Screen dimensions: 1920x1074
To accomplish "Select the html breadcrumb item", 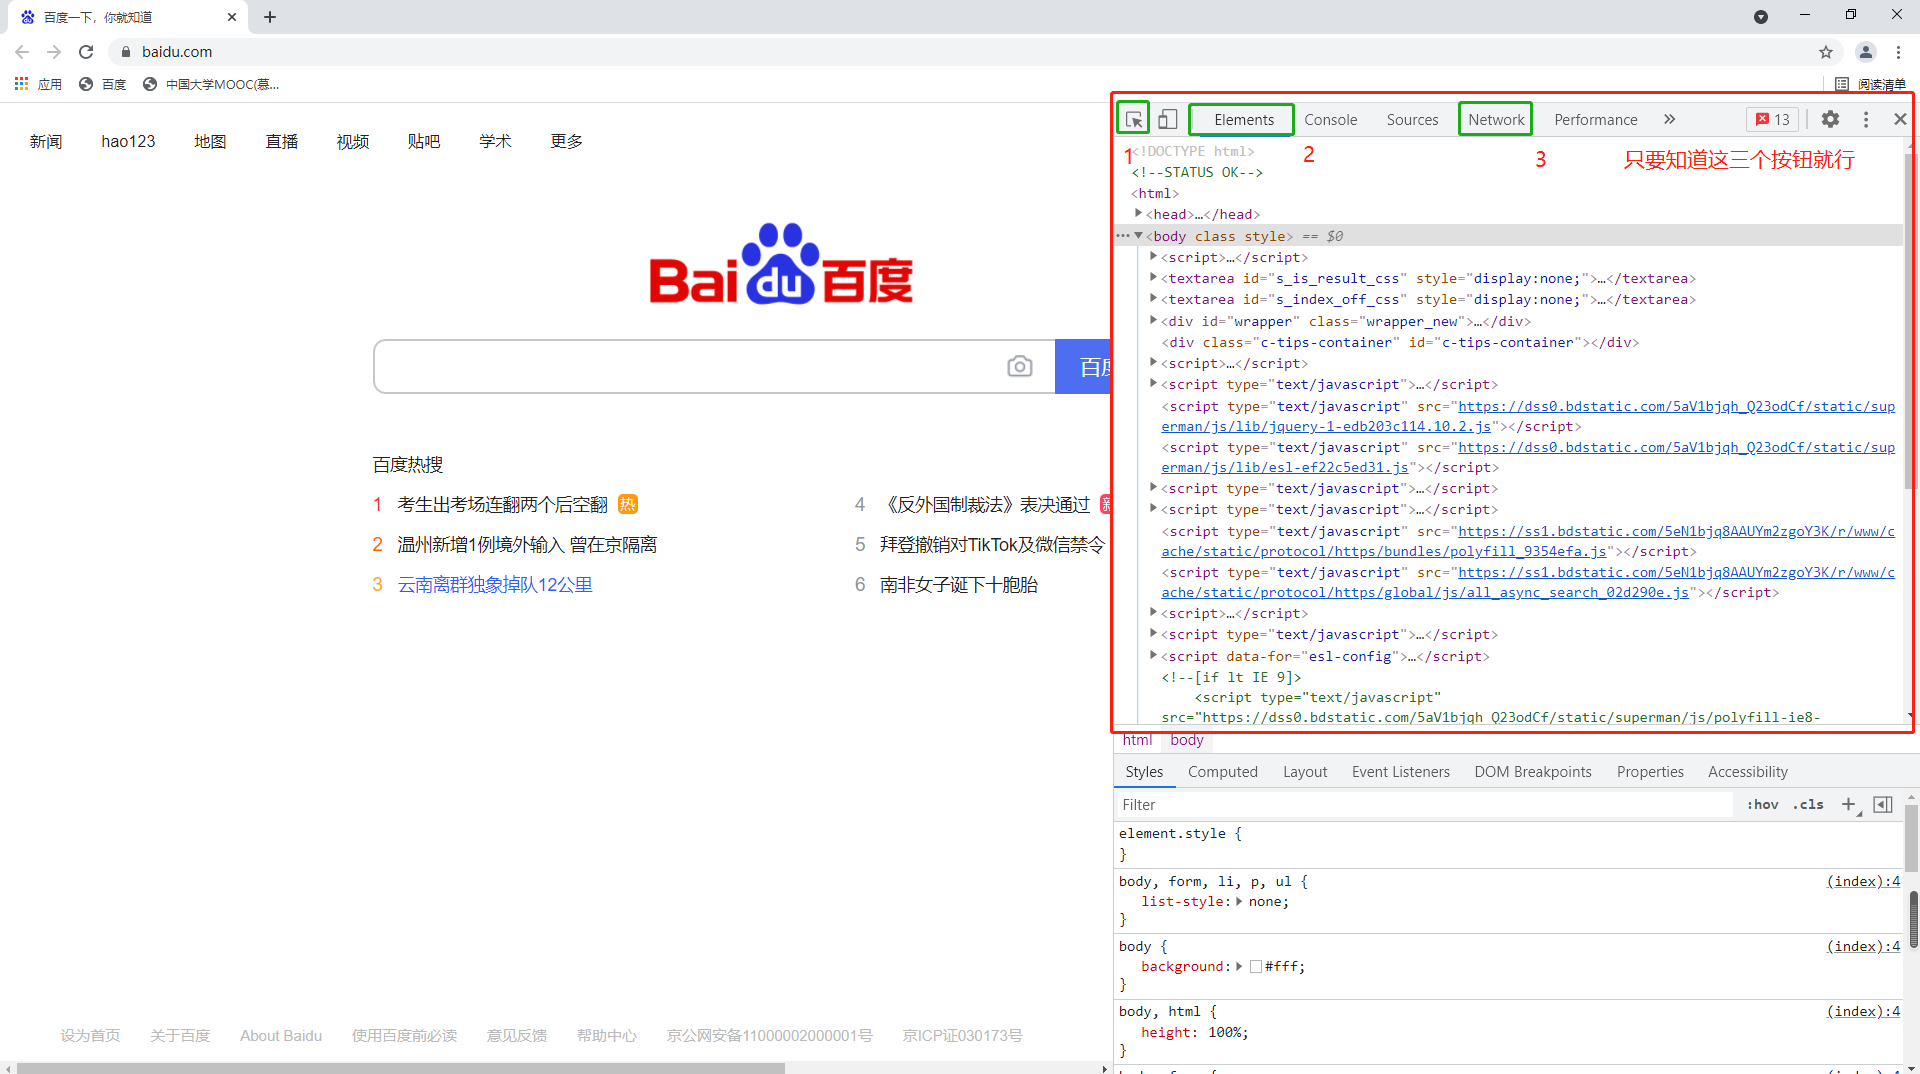I will point(1137,740).
